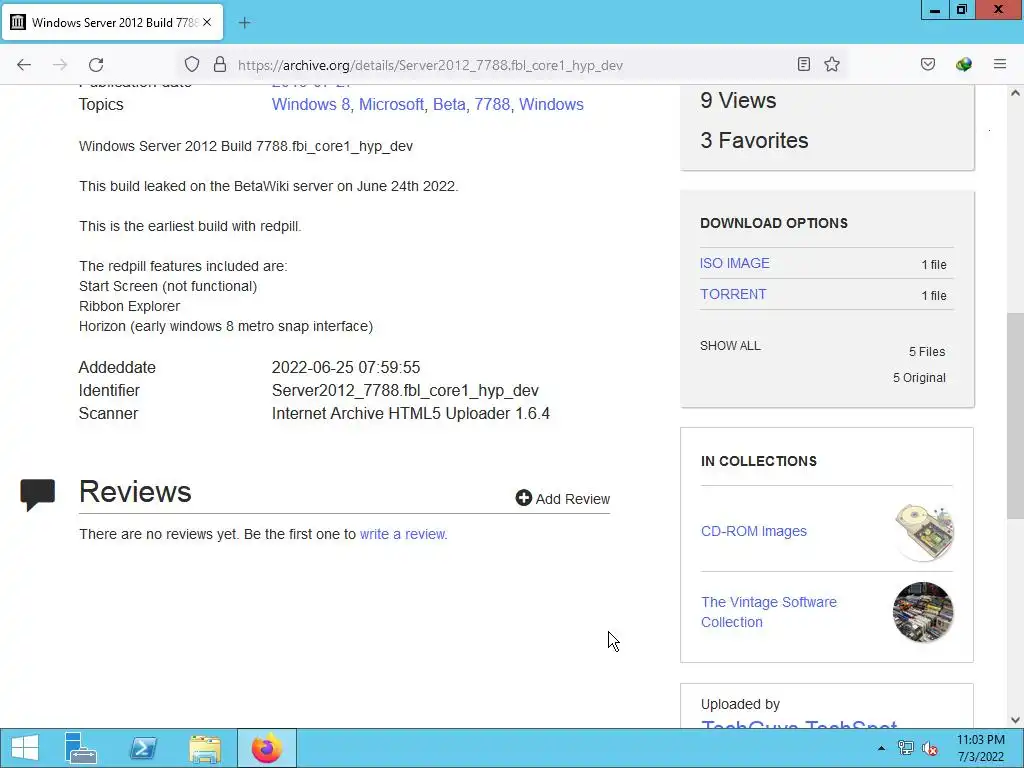Viewport: 1024px width, 768px height.
Task: Click the Reviews speech bubble icon
Action: pyautogui.click(x=38, y=495)
